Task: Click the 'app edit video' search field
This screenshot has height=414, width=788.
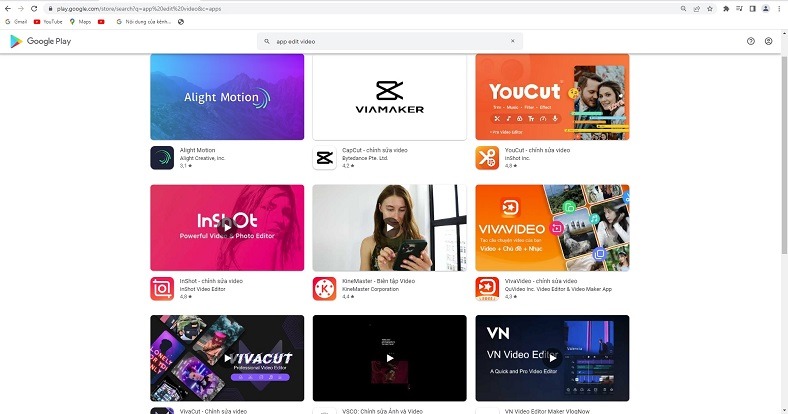Action: [389, 41]
